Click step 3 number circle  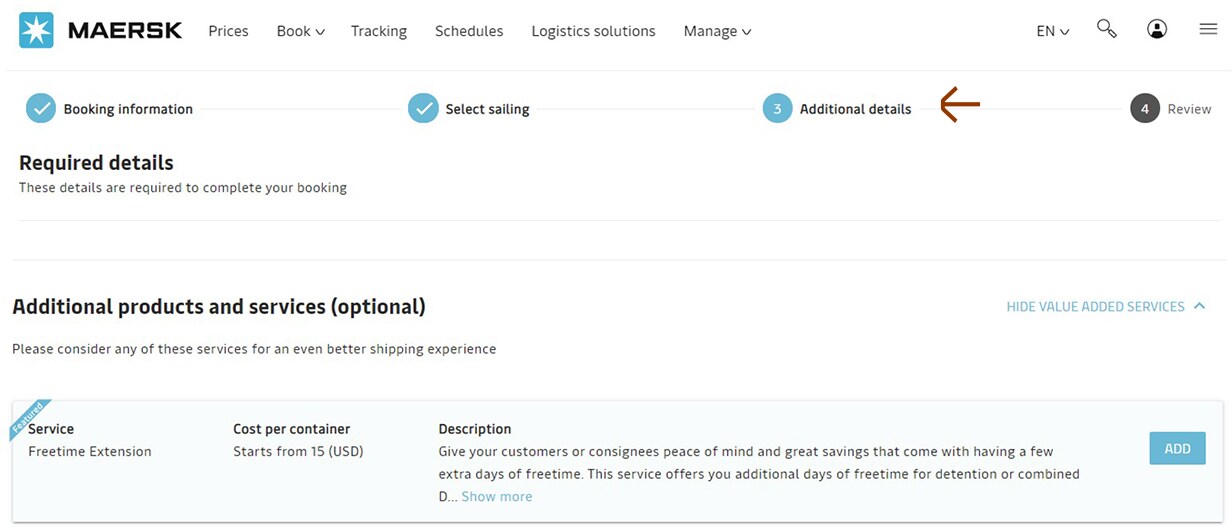(x=777, y=109)
